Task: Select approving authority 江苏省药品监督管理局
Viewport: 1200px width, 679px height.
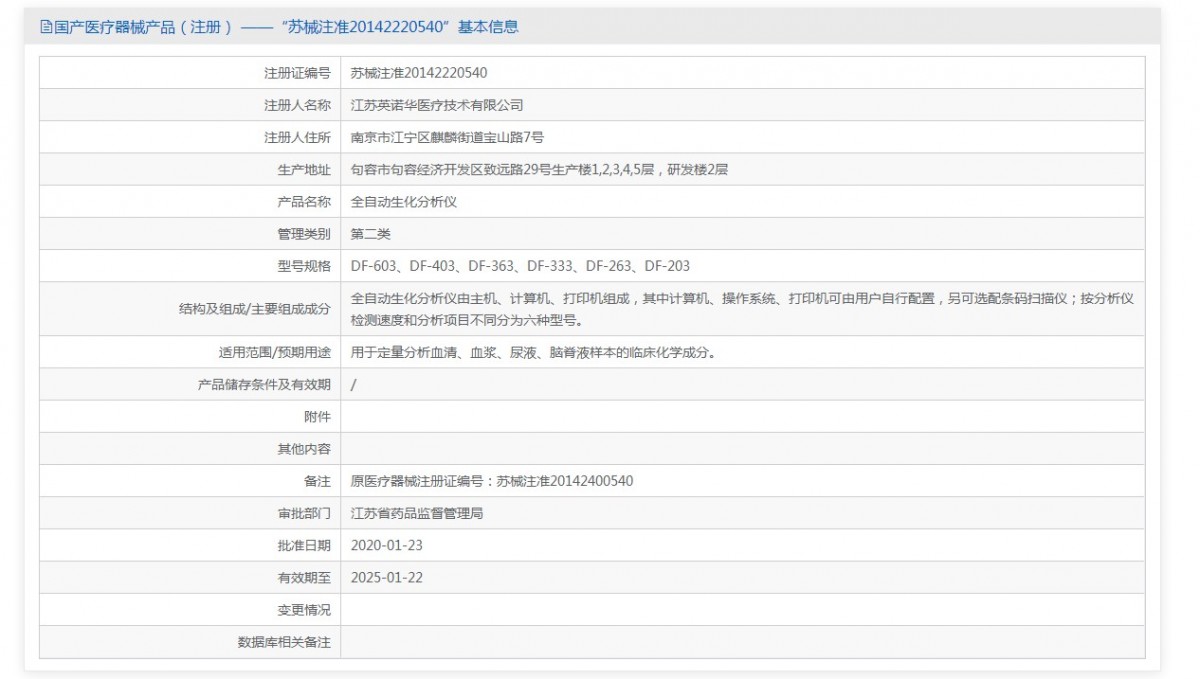Action: click(417, 514)
